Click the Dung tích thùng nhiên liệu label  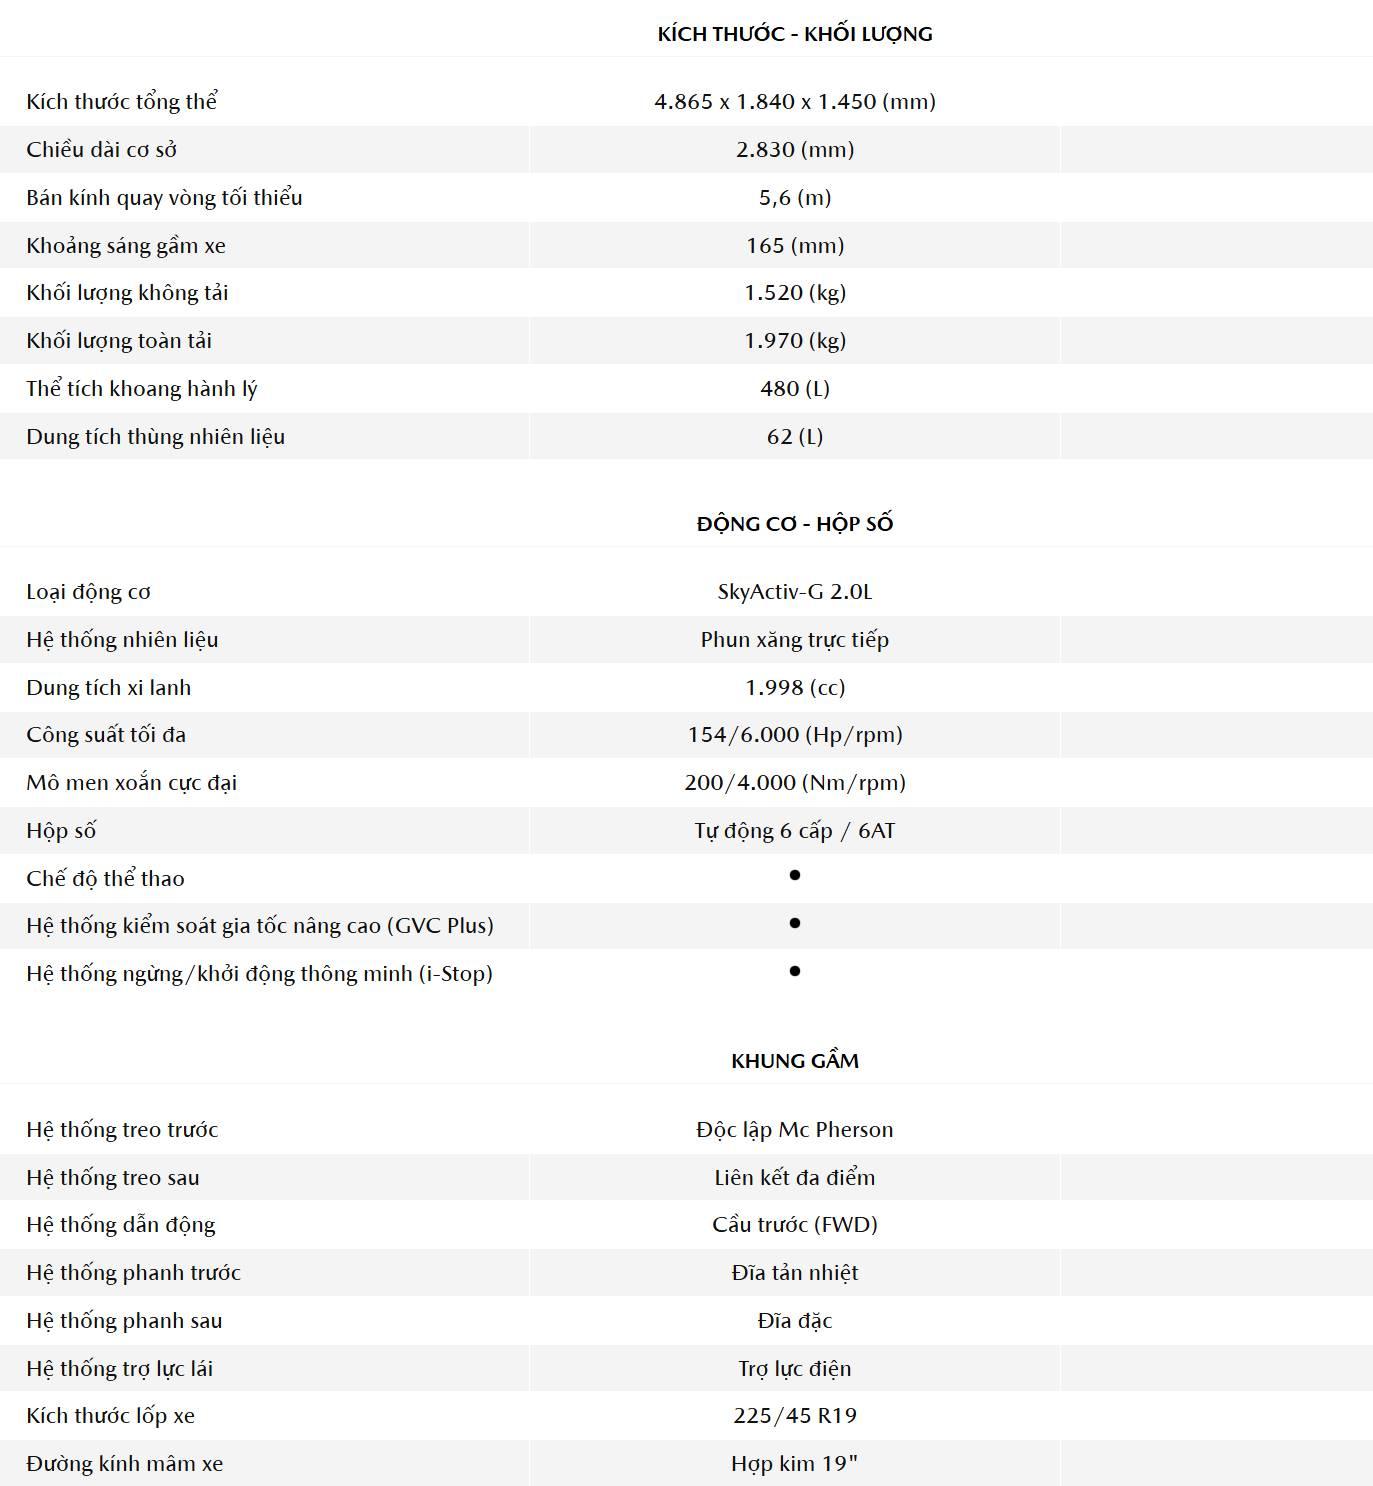156,437
